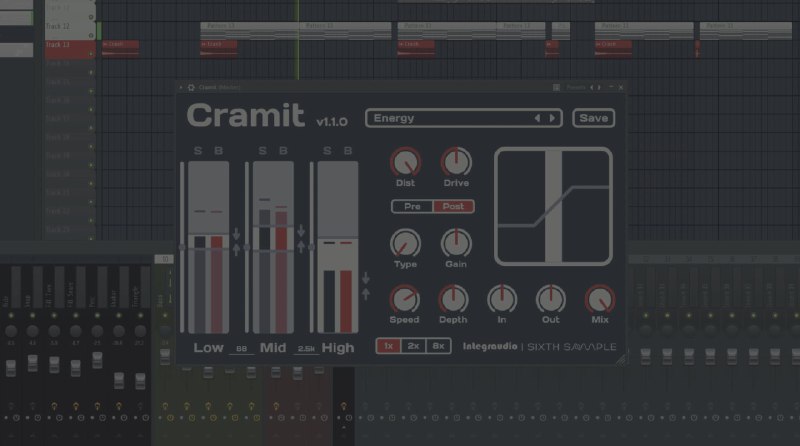The width and height of the screenshot is (800, 446).
Task: Select 1x oversampling
Action: [x=388, y=346]
